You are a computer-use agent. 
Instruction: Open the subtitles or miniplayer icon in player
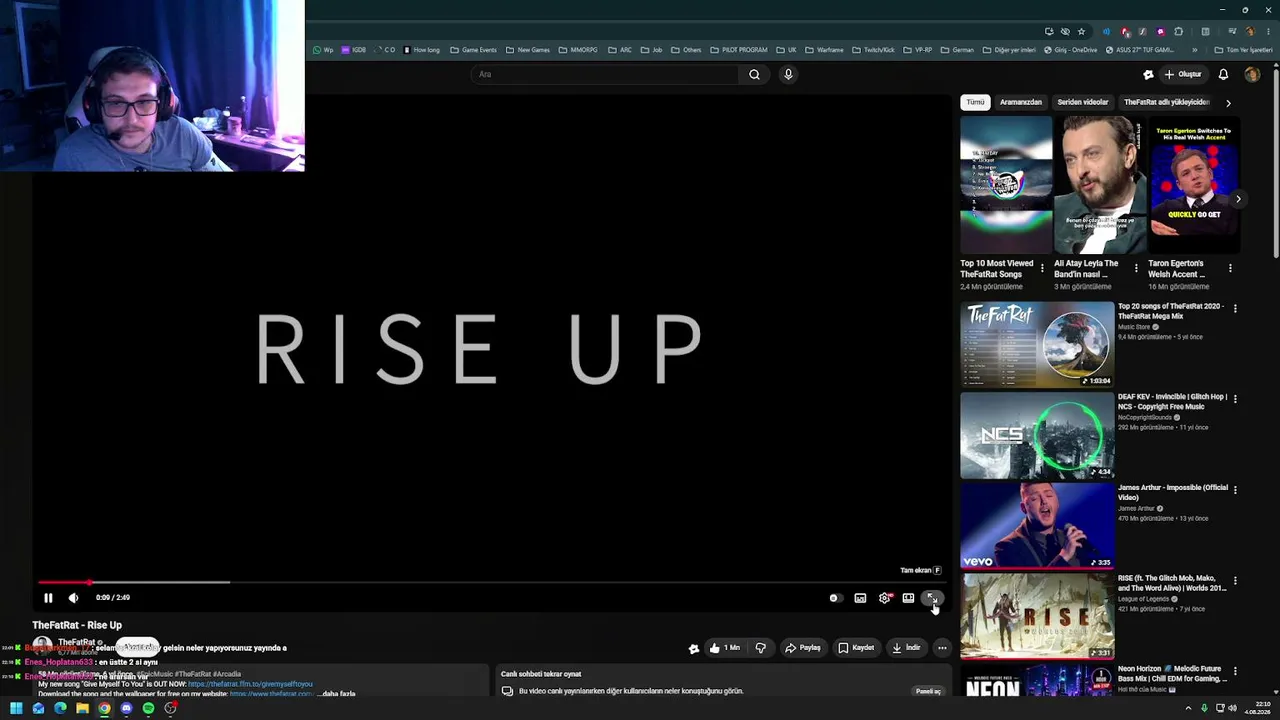(x=860, y=598)
